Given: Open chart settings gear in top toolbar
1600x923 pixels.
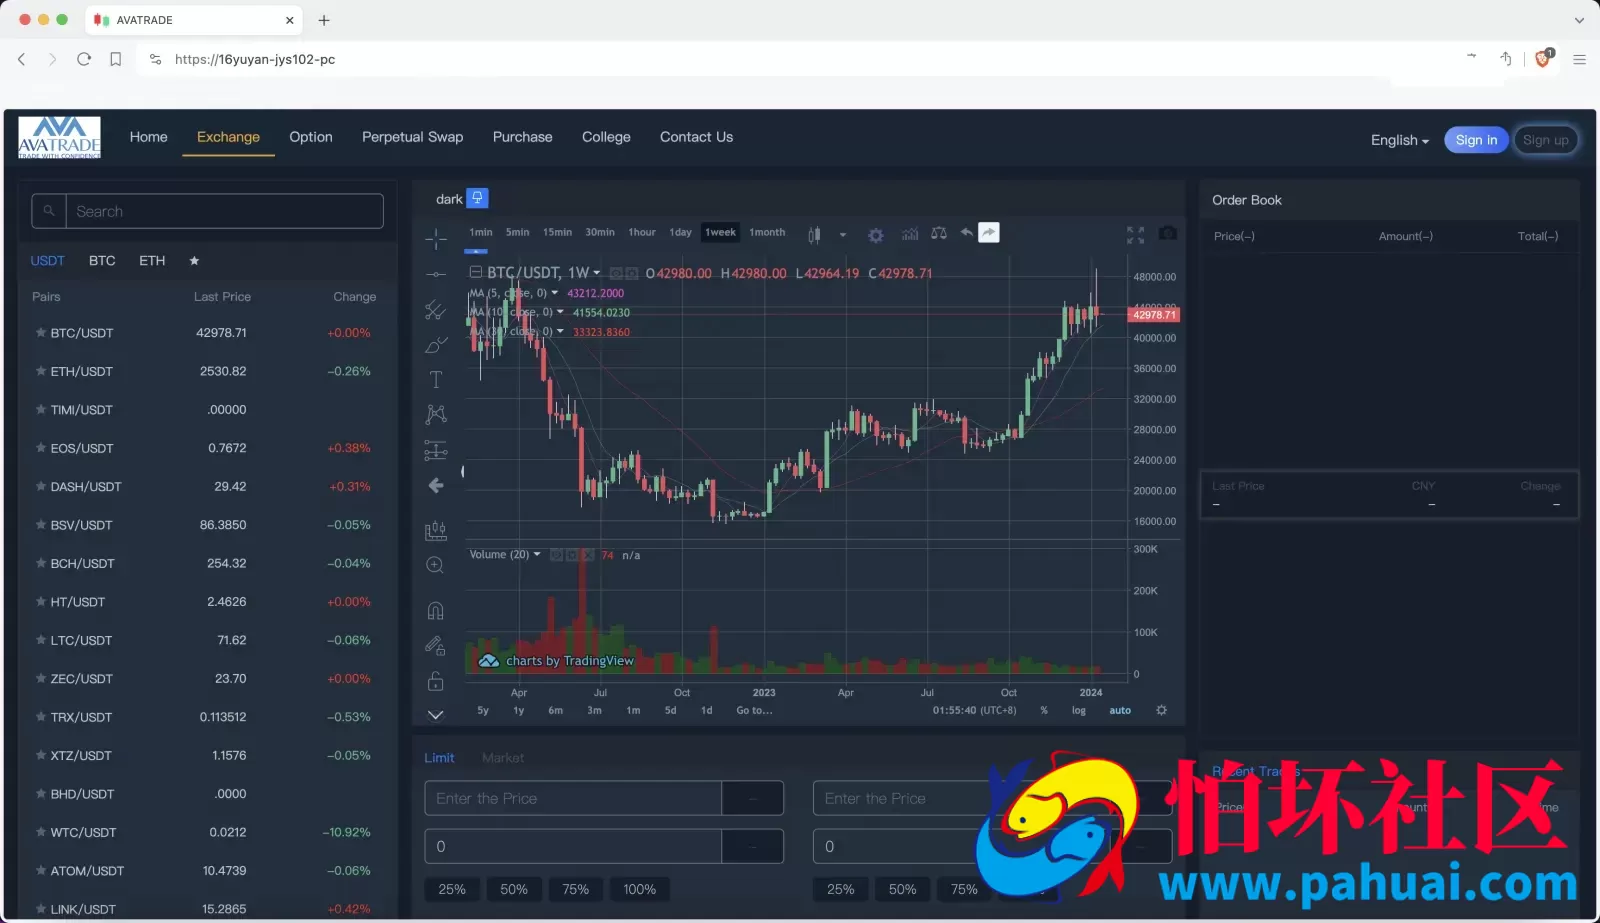Looking at the screenshot, I should 876,235.
